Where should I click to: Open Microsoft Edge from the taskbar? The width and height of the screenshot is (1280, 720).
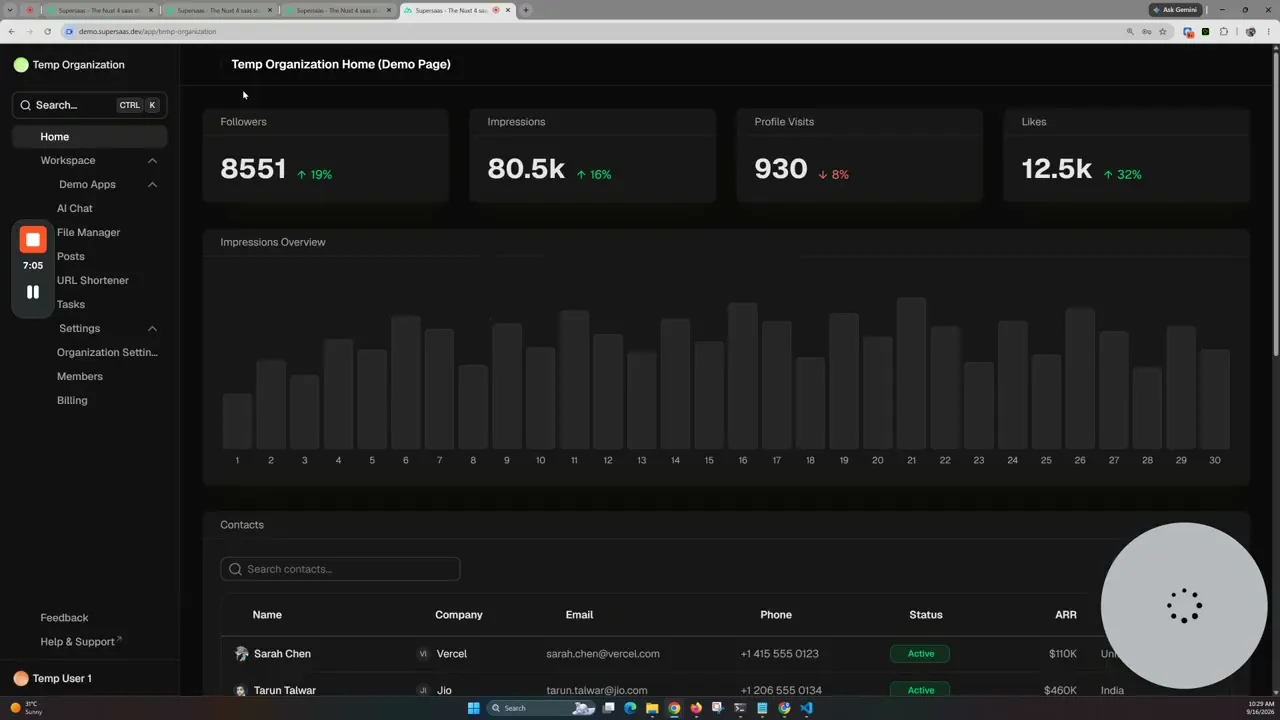630,708
